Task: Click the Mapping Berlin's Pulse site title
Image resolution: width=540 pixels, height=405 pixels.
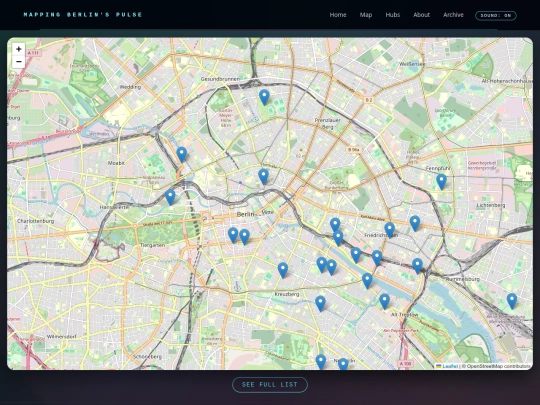Action: tap(83, 14)
